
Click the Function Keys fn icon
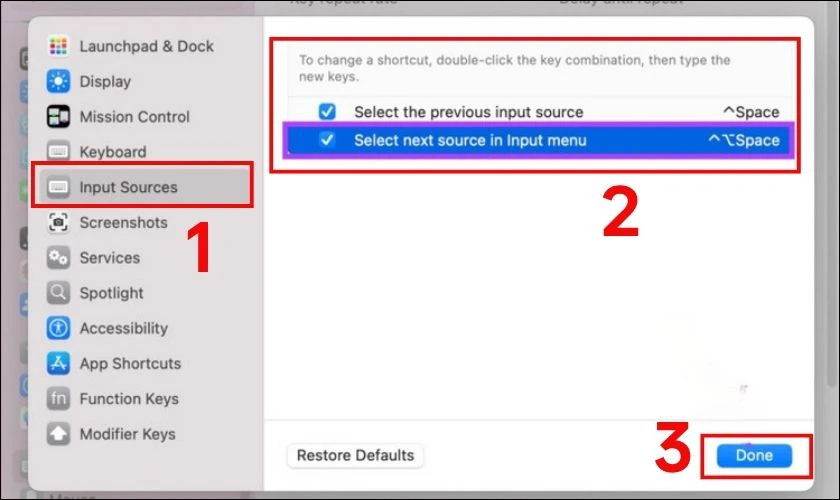(58, 399)
